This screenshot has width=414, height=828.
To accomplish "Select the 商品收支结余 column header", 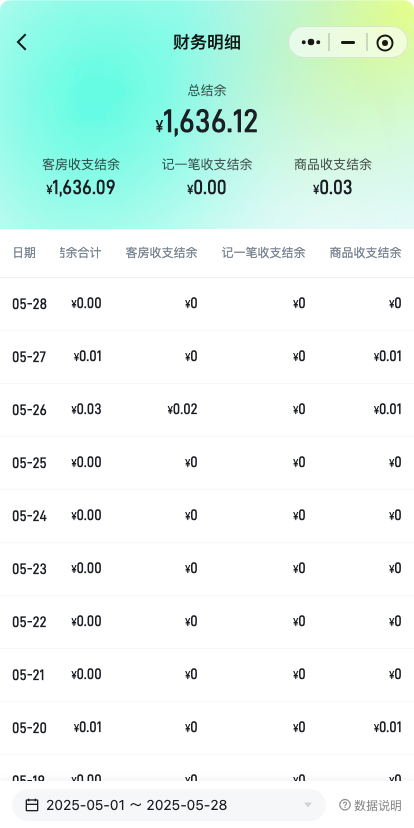I will tap(365, 253).
